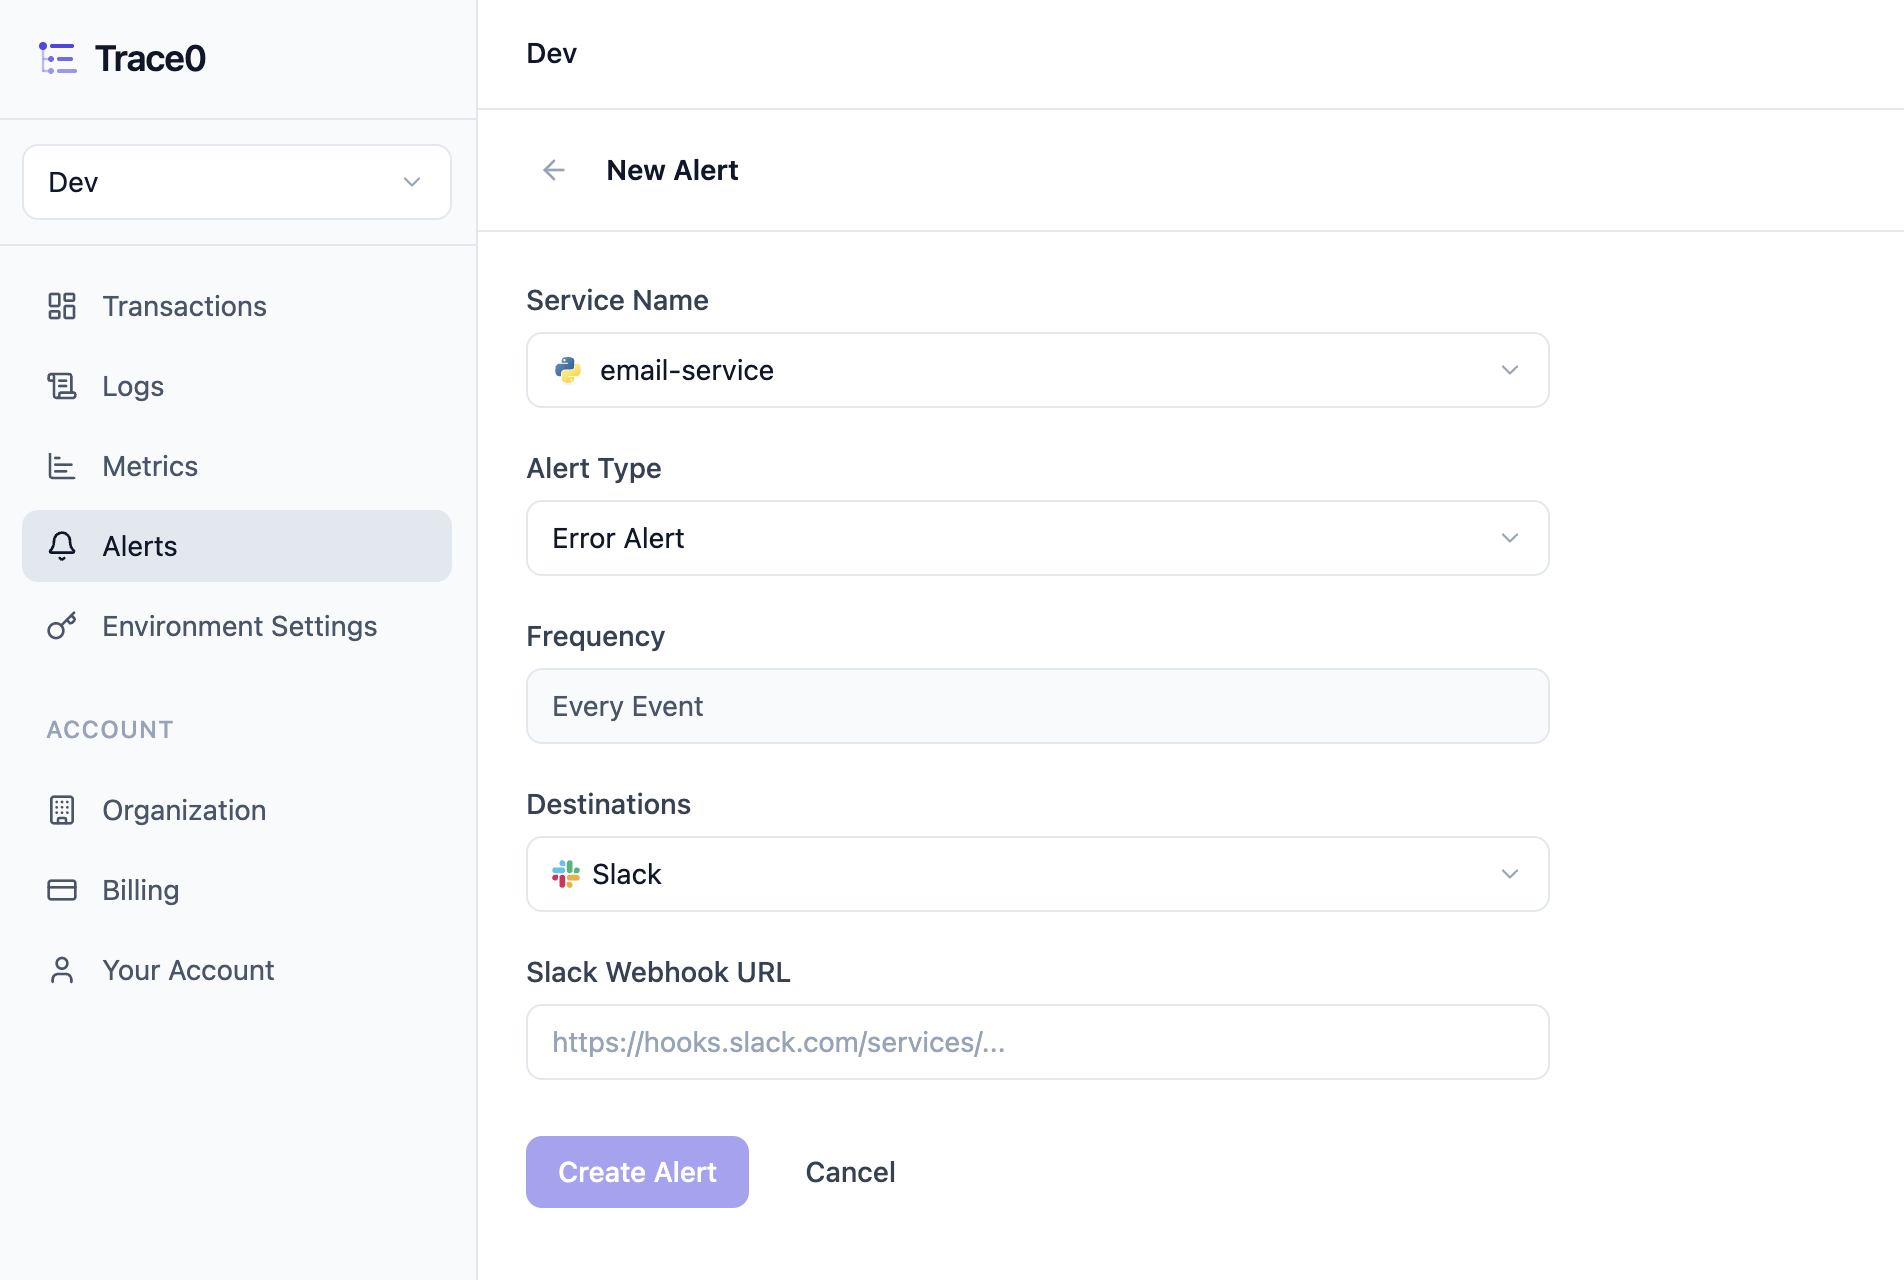
Task: Focus the Slack Webhook URL field
Action: (x=1038, y=1042)
